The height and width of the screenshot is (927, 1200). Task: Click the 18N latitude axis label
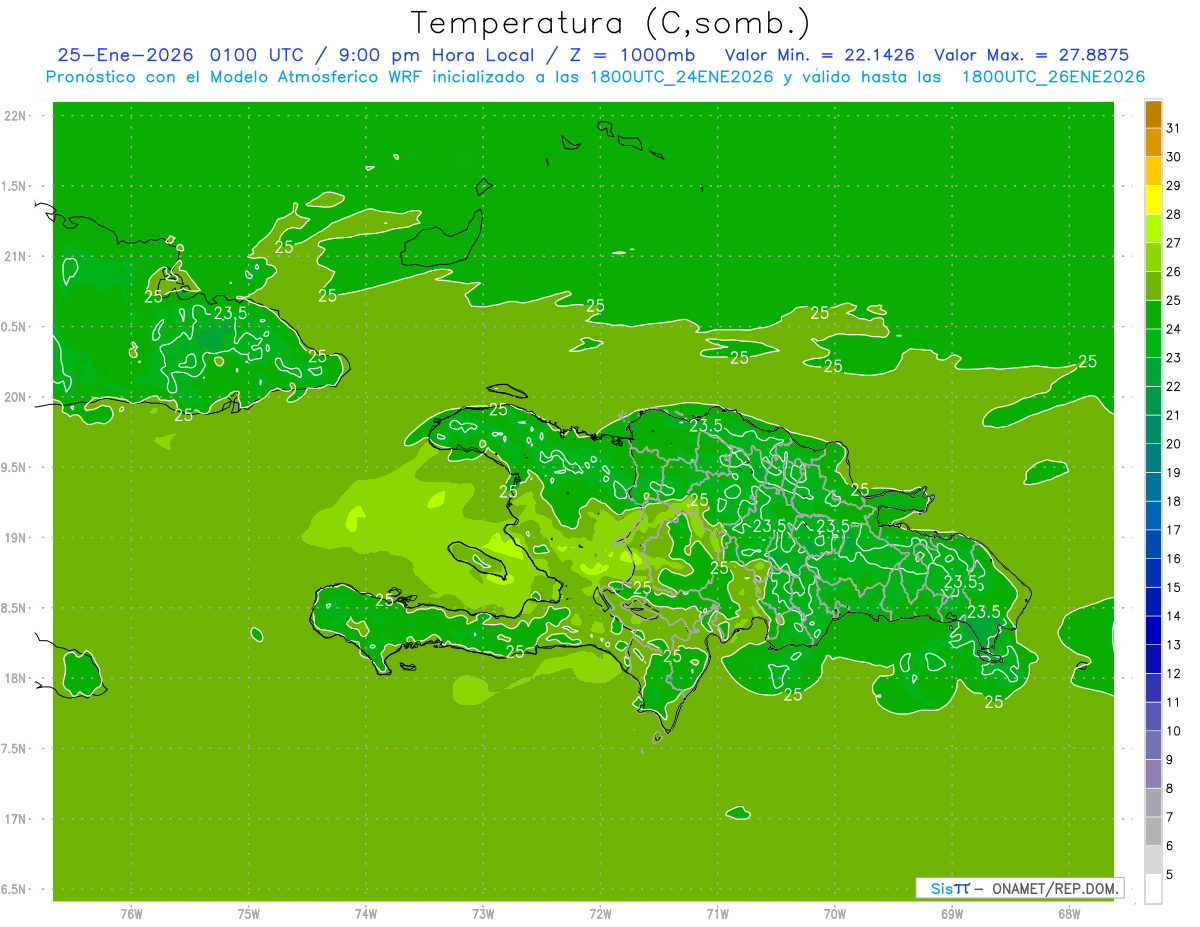tap(17, 678)
